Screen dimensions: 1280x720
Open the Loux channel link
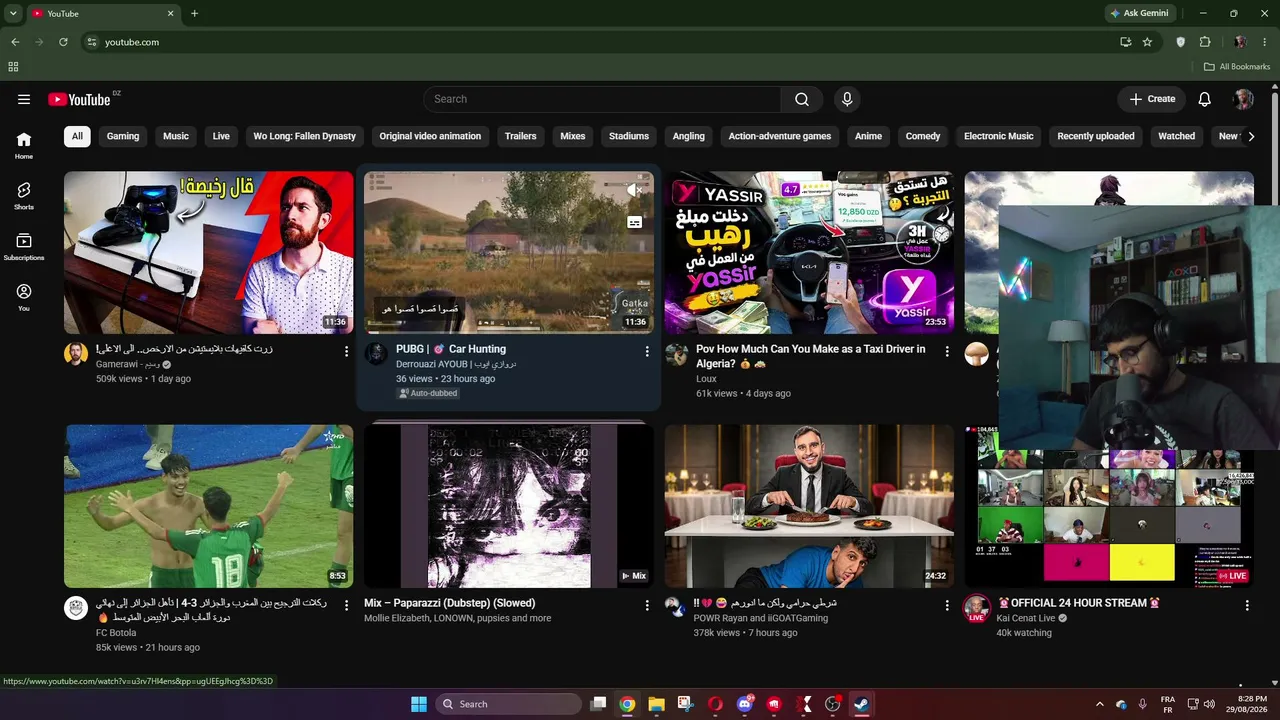pyautogui.click(x=706, y=379)
